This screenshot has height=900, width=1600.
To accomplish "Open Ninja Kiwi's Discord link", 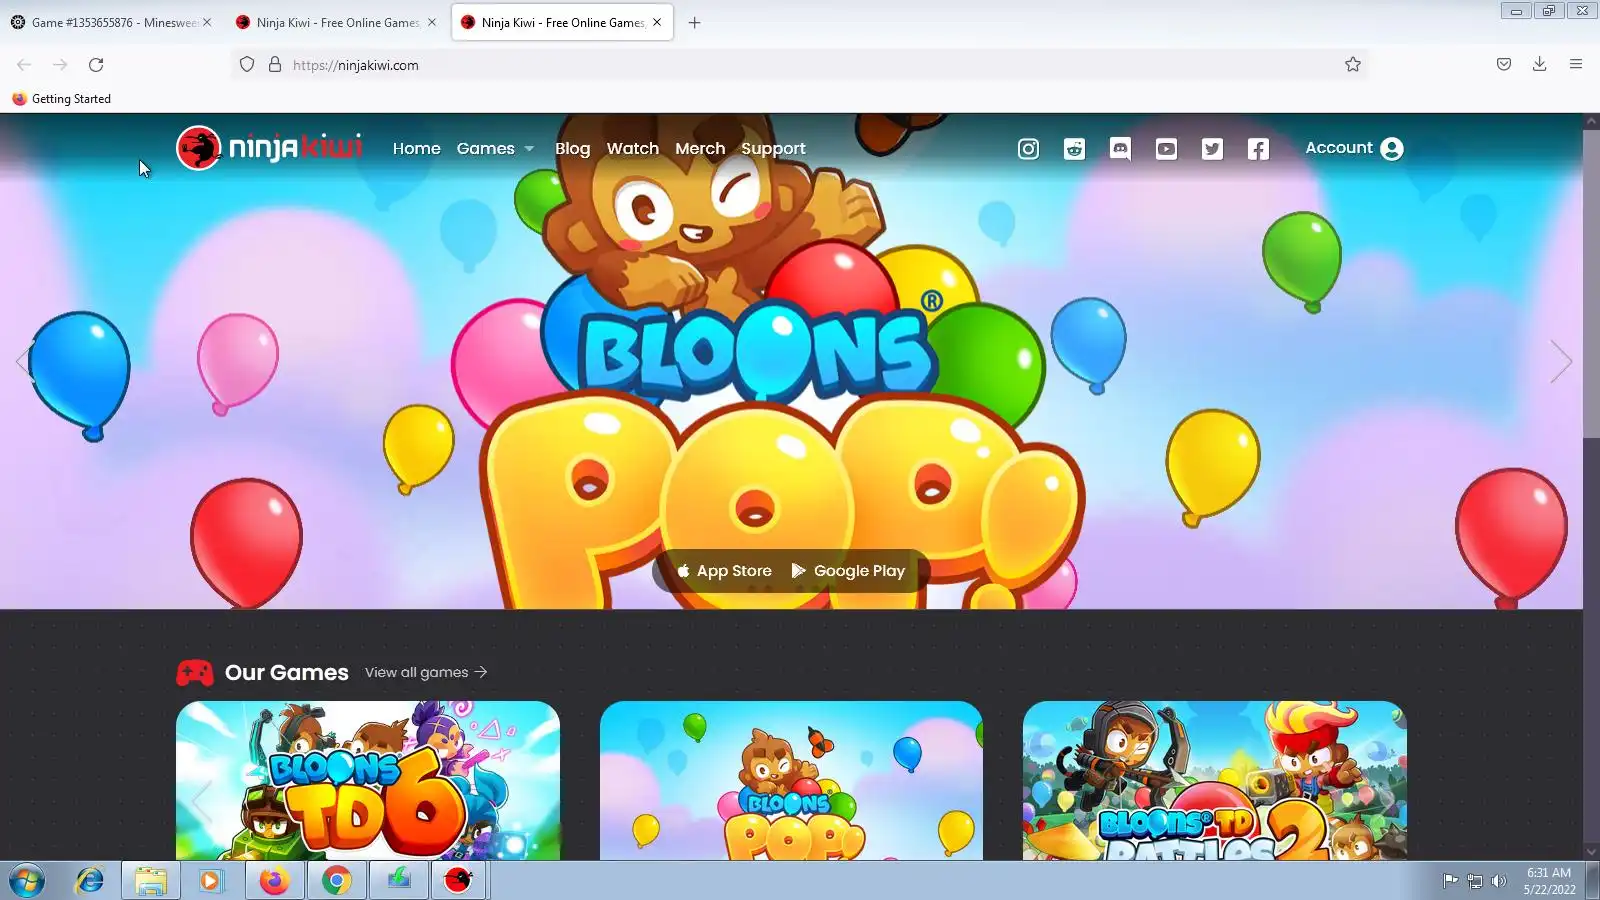I will 1120,149.
